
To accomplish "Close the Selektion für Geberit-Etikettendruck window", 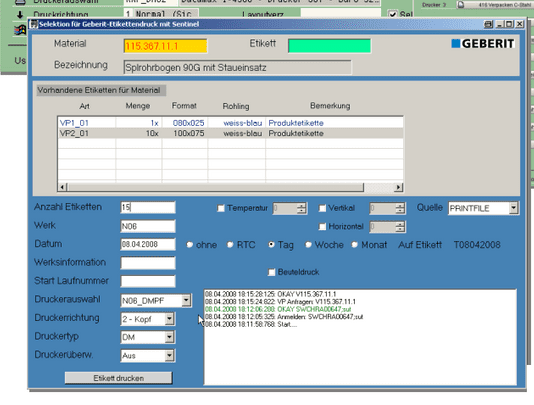I will [x=519, y=24].
